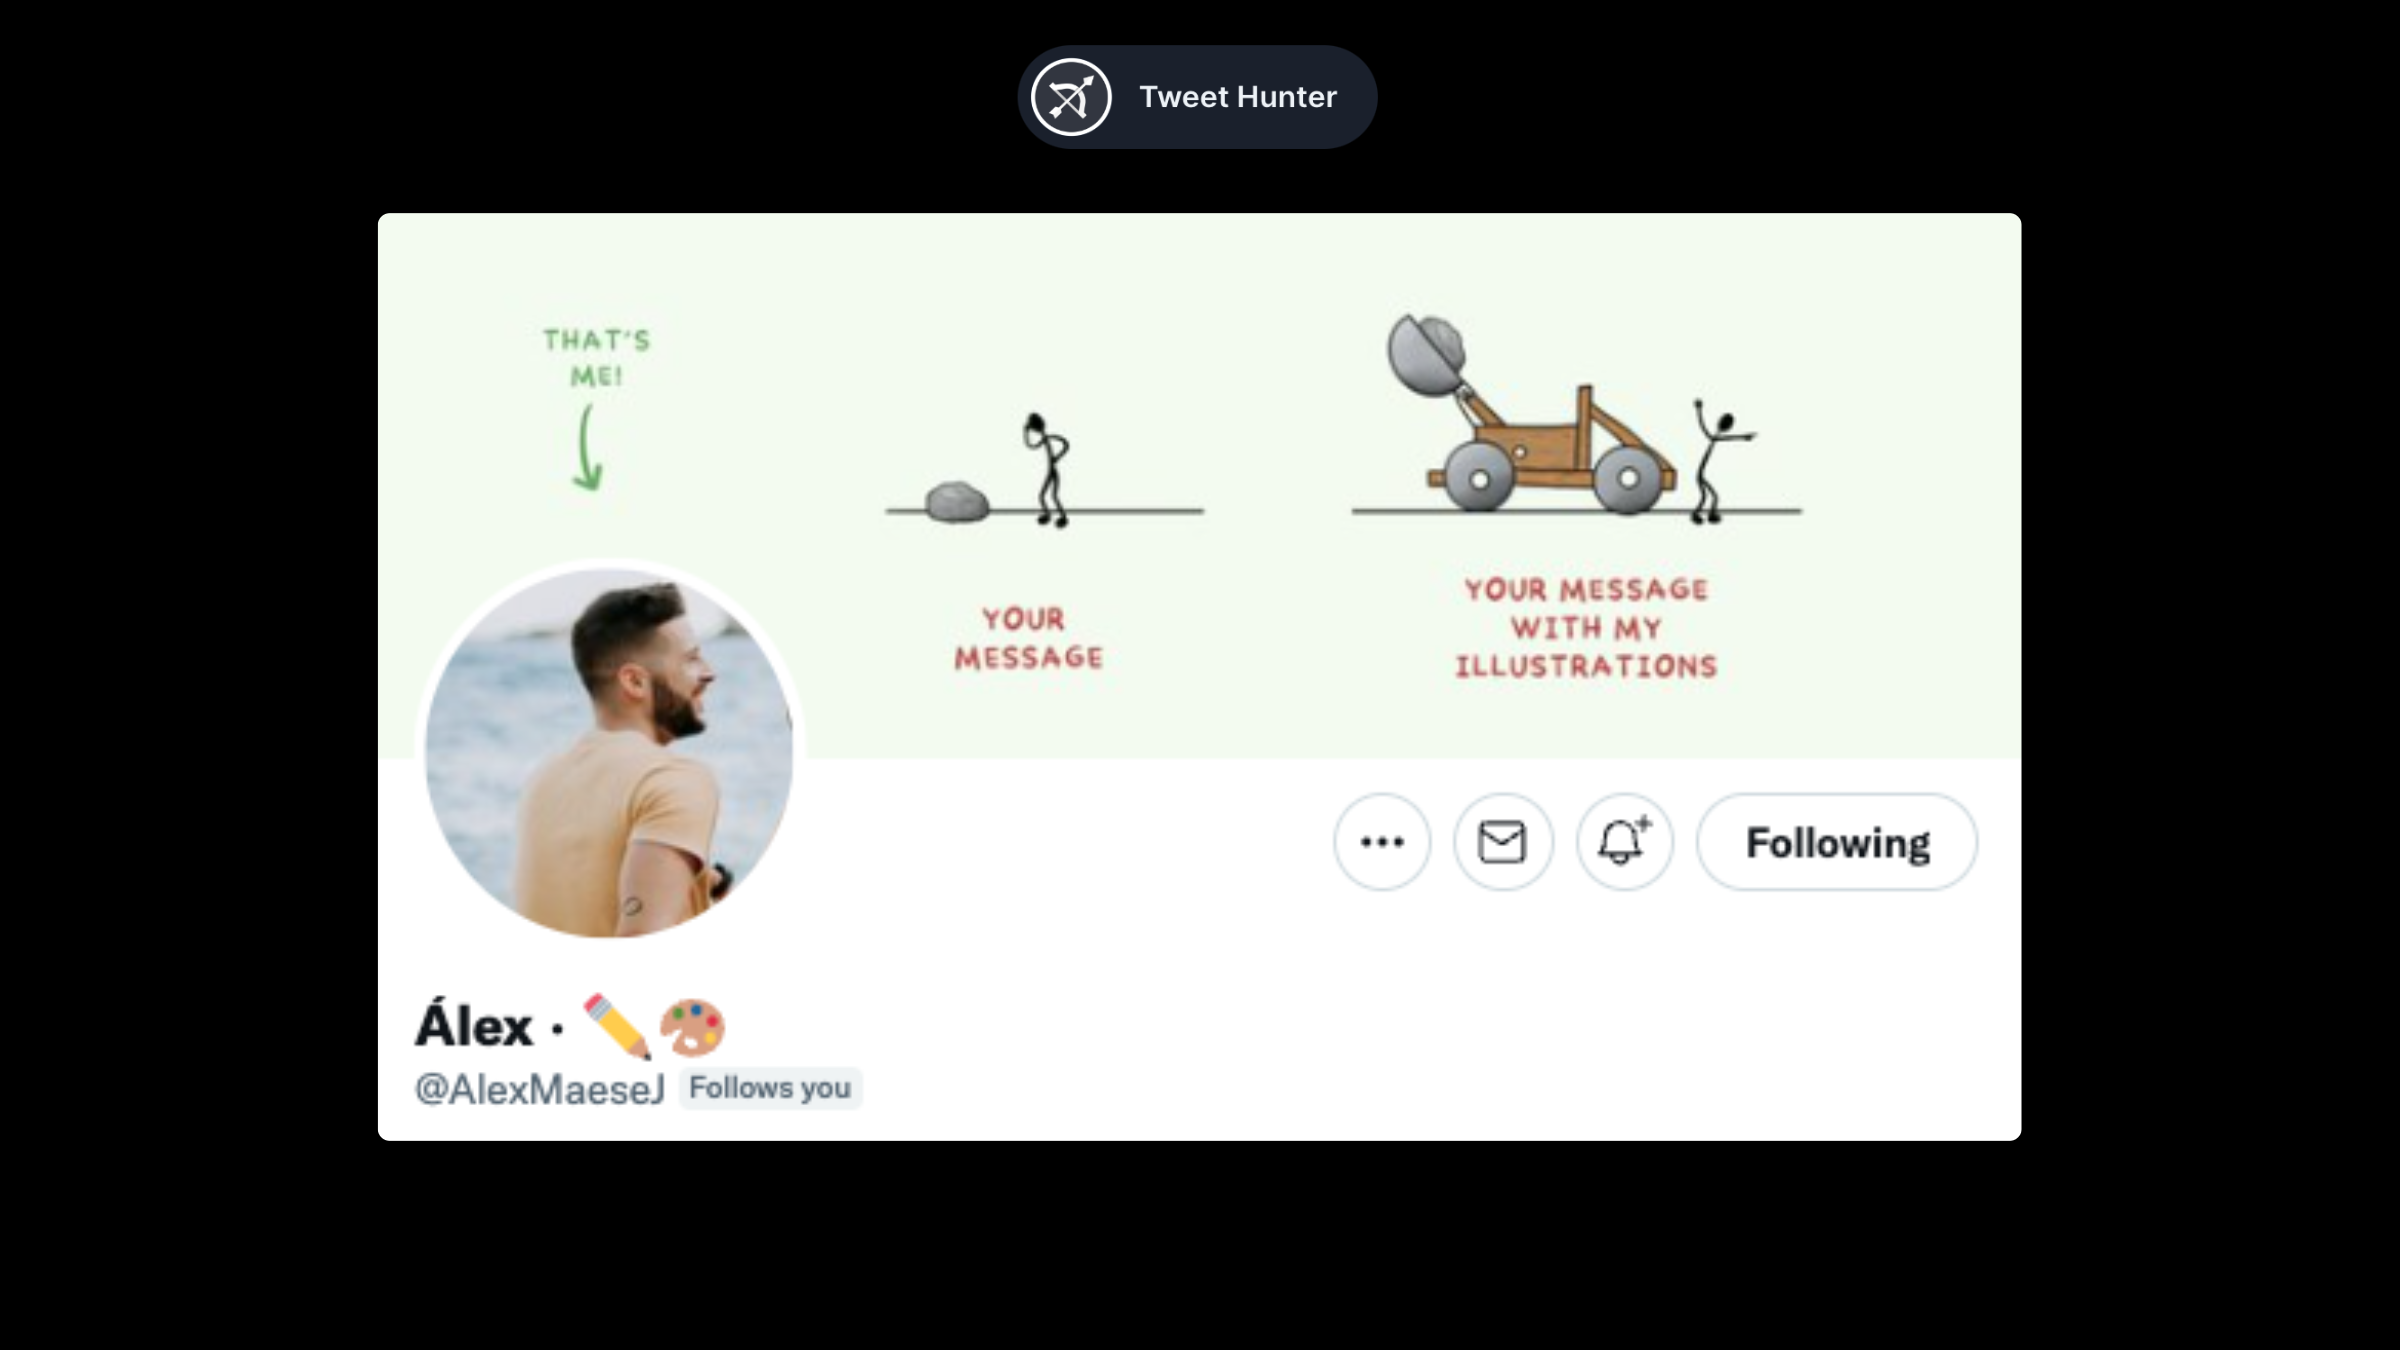Click the stick figure pointing at catapult

tap(1715, 462)
